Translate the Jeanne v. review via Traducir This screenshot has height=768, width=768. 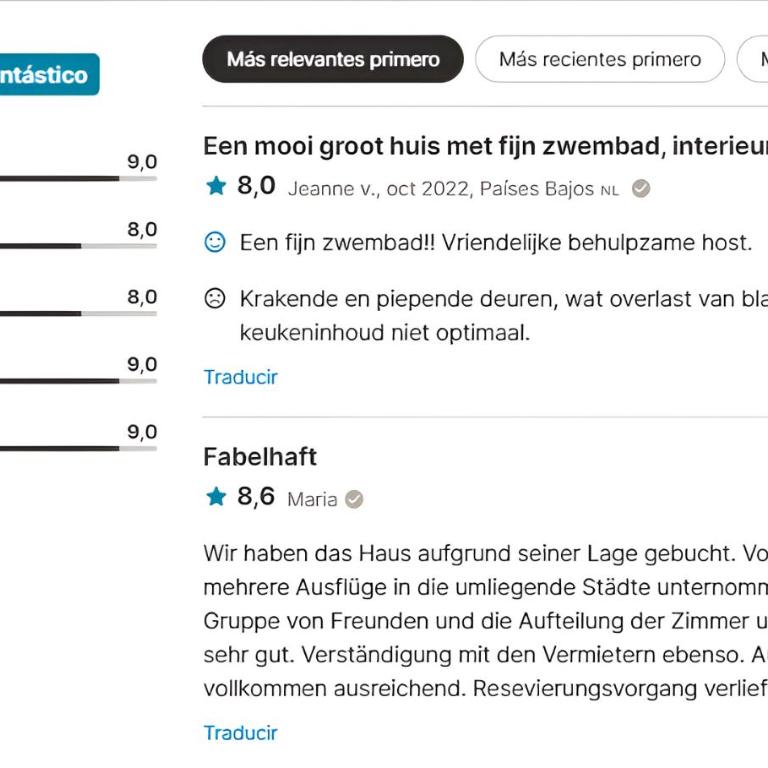coord(240,377)
